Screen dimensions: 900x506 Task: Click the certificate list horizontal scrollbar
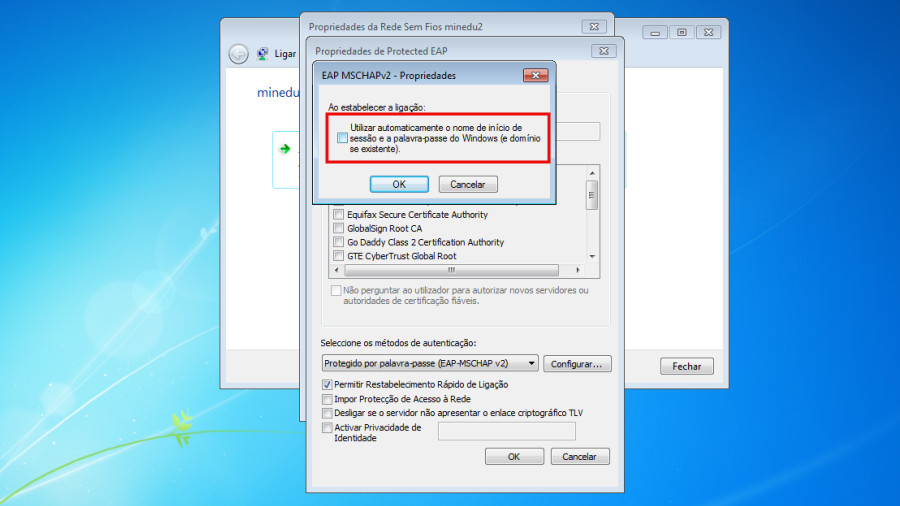(x=451, y=270)
